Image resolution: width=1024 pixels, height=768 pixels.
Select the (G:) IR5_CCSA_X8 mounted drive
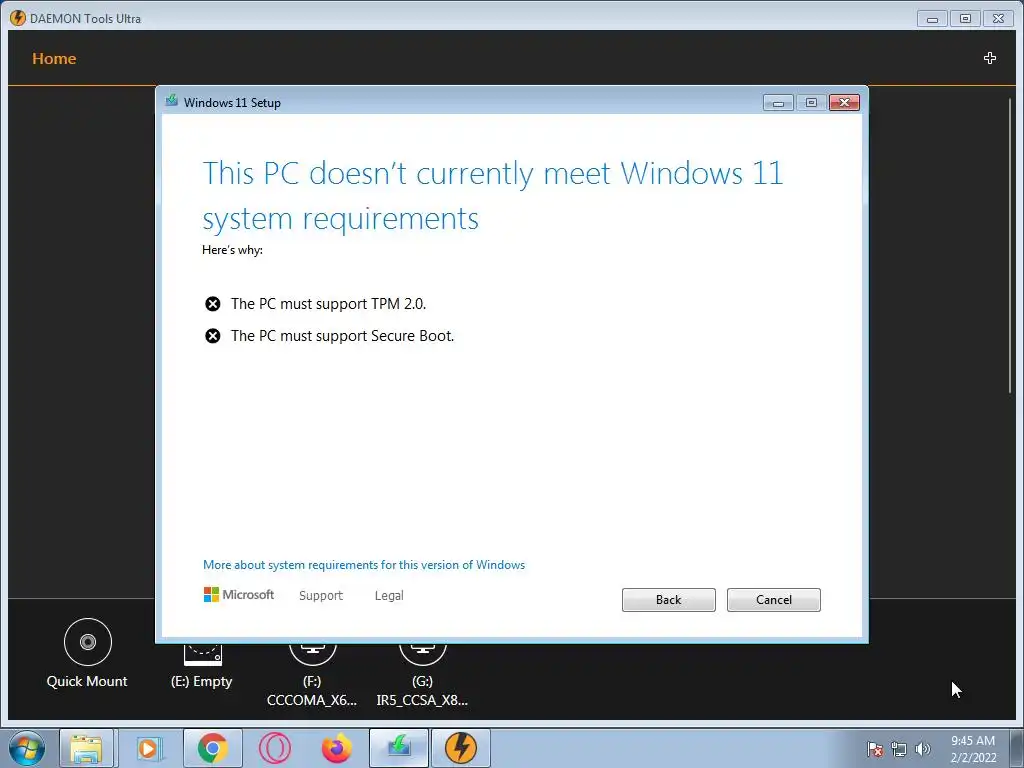coord(422,675)
